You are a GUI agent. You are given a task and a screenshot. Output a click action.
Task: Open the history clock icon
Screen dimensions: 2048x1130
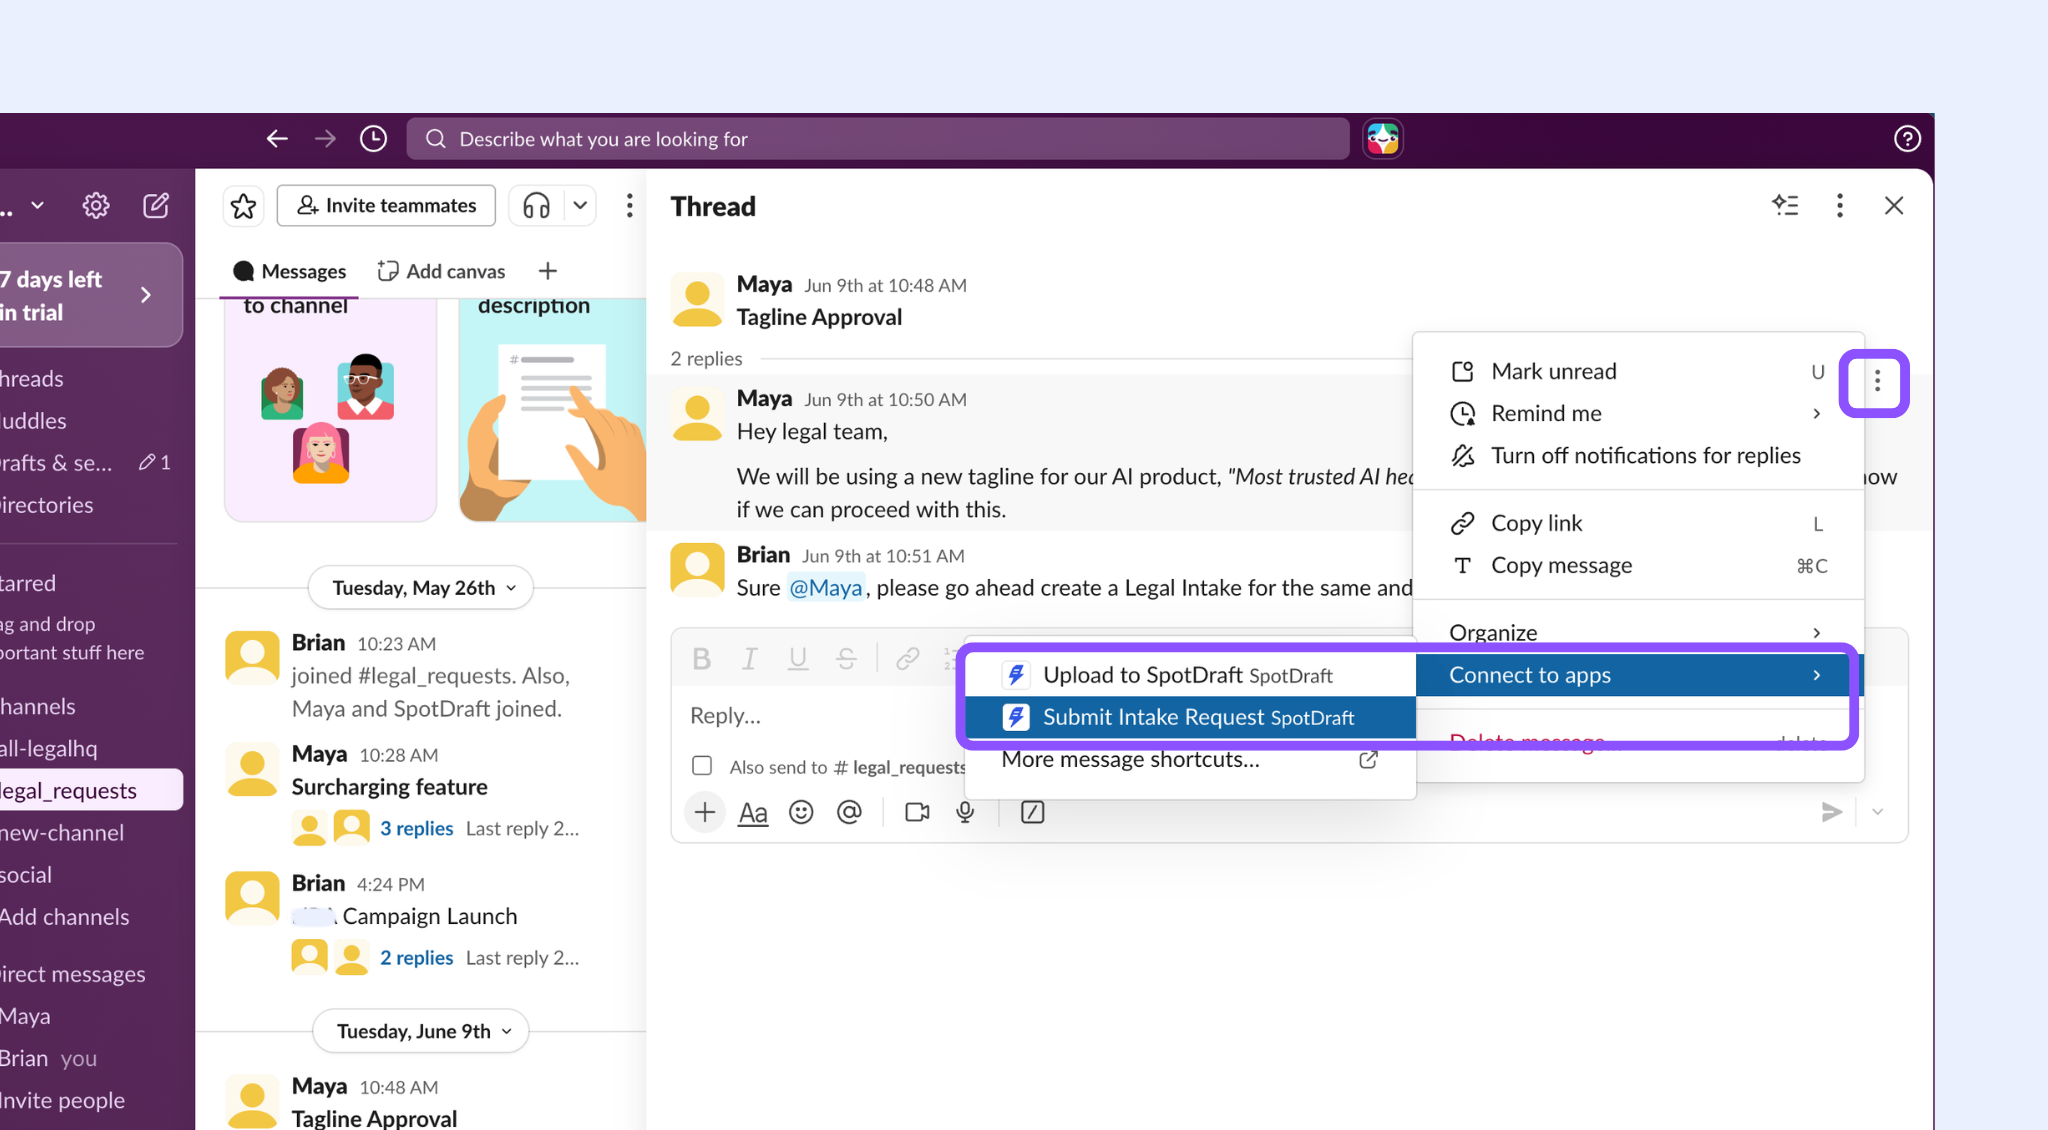tap(373, 139)
